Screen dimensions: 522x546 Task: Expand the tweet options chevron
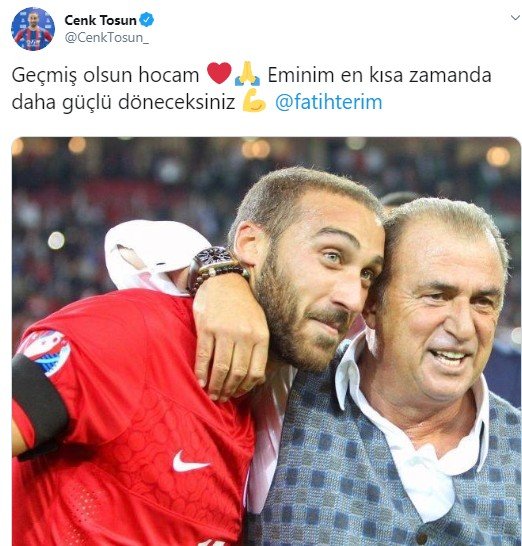(515, 18)
